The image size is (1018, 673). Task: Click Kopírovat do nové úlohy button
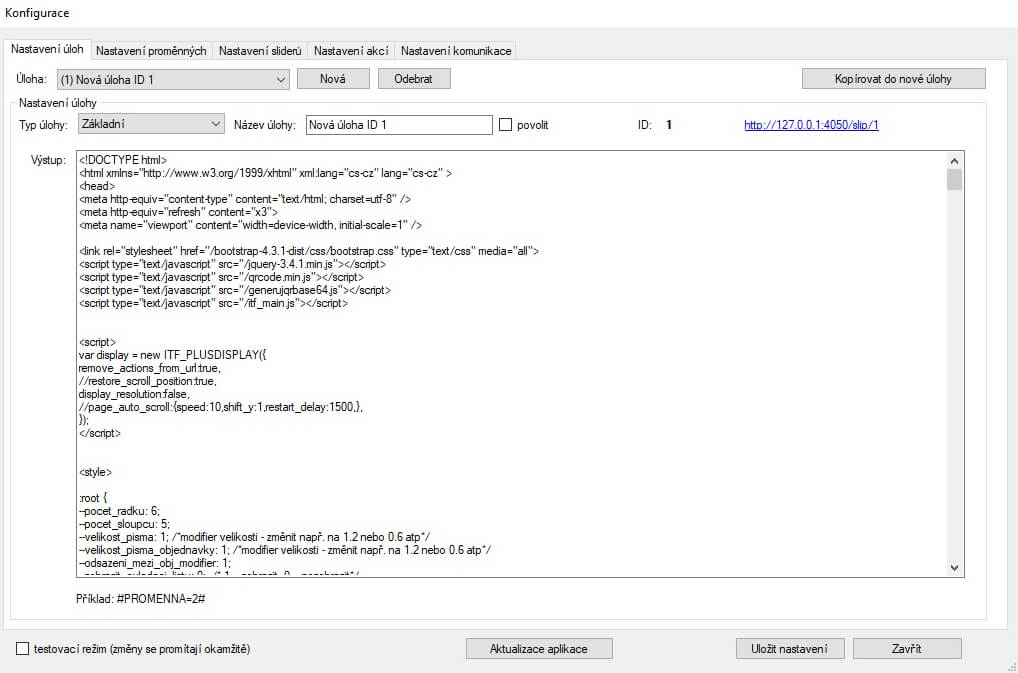(893, 79)
